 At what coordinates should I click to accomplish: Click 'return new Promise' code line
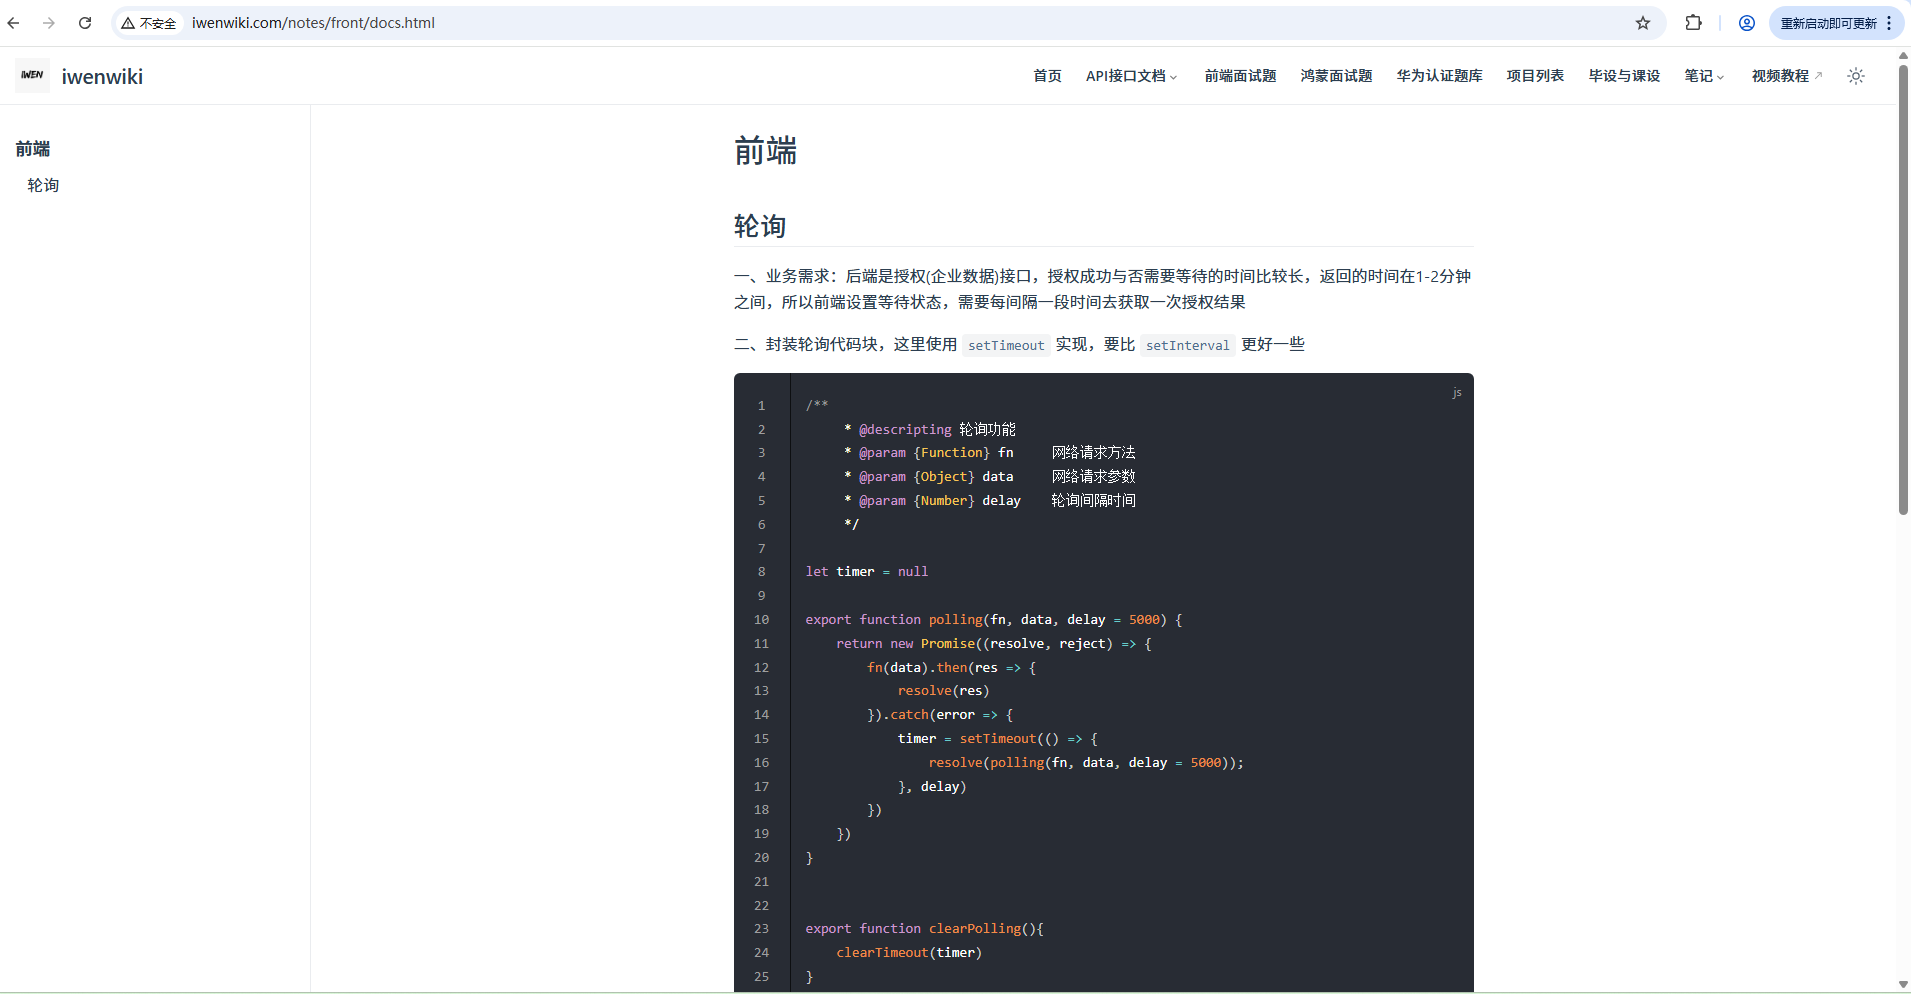click(x=994, y=644)
